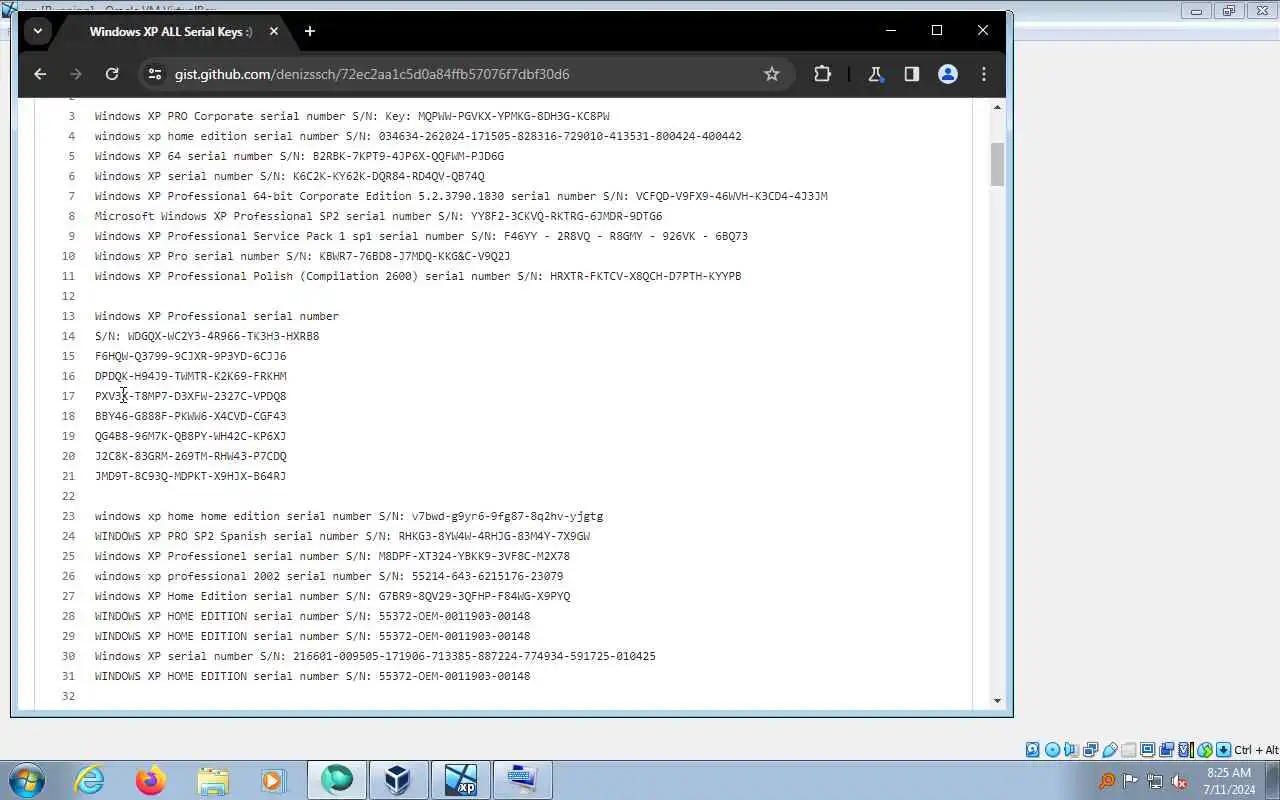Click VirtualBox audio indicator
1280x800 pixels.
tap(1071, 750)
